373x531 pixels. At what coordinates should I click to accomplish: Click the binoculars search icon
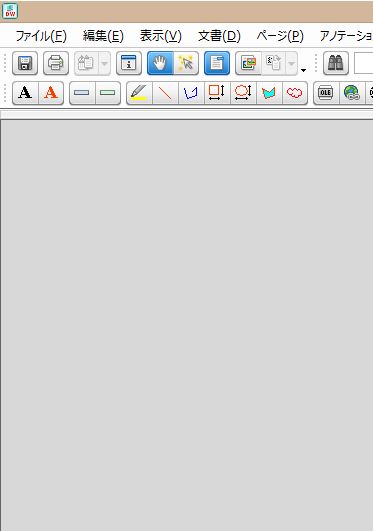click(336, 63)
